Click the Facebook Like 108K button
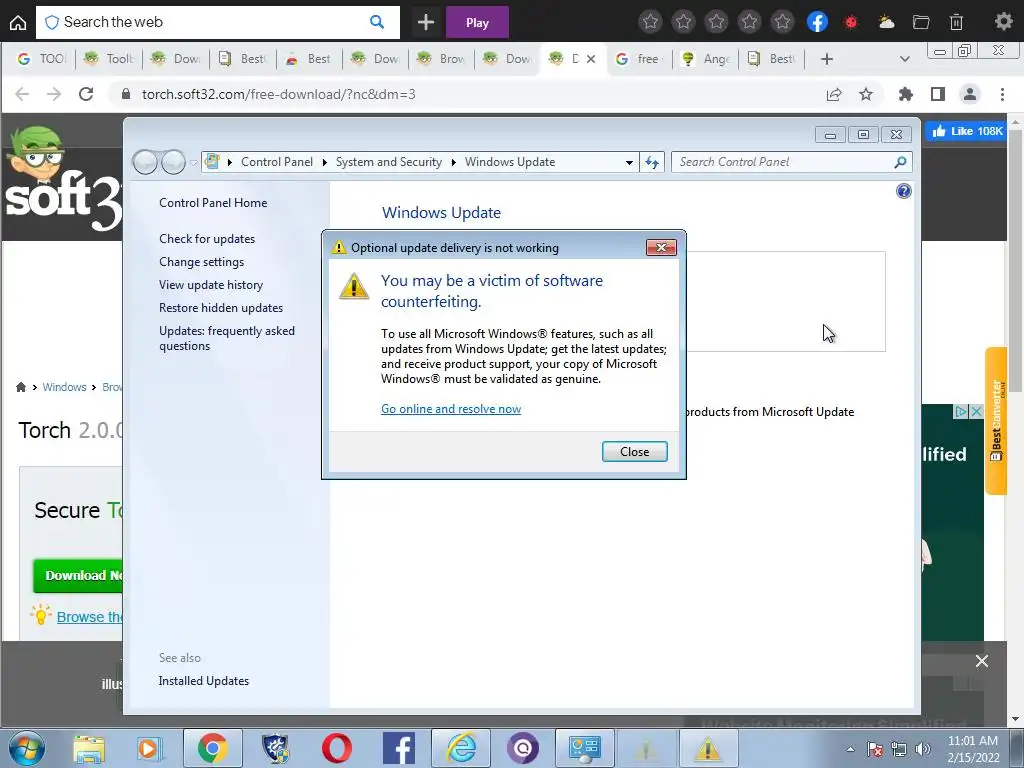The width and height of the screenshot is (1024, 768). pos(968,131)
